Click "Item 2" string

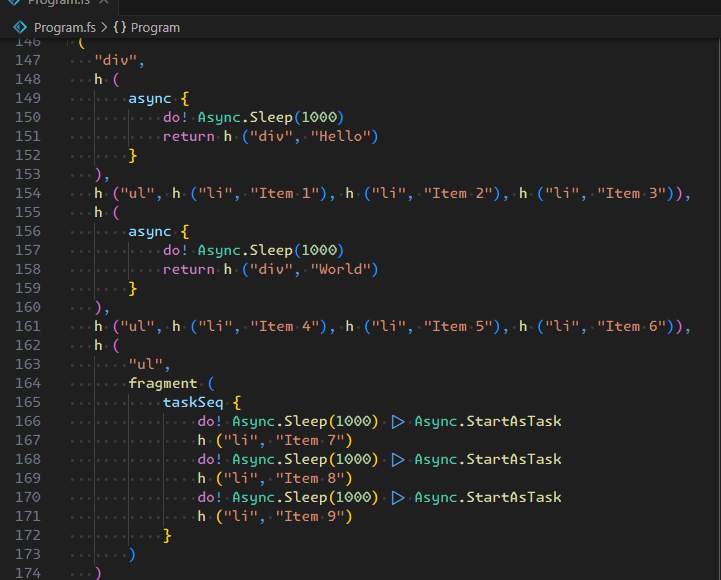click(x=458, y=193)
